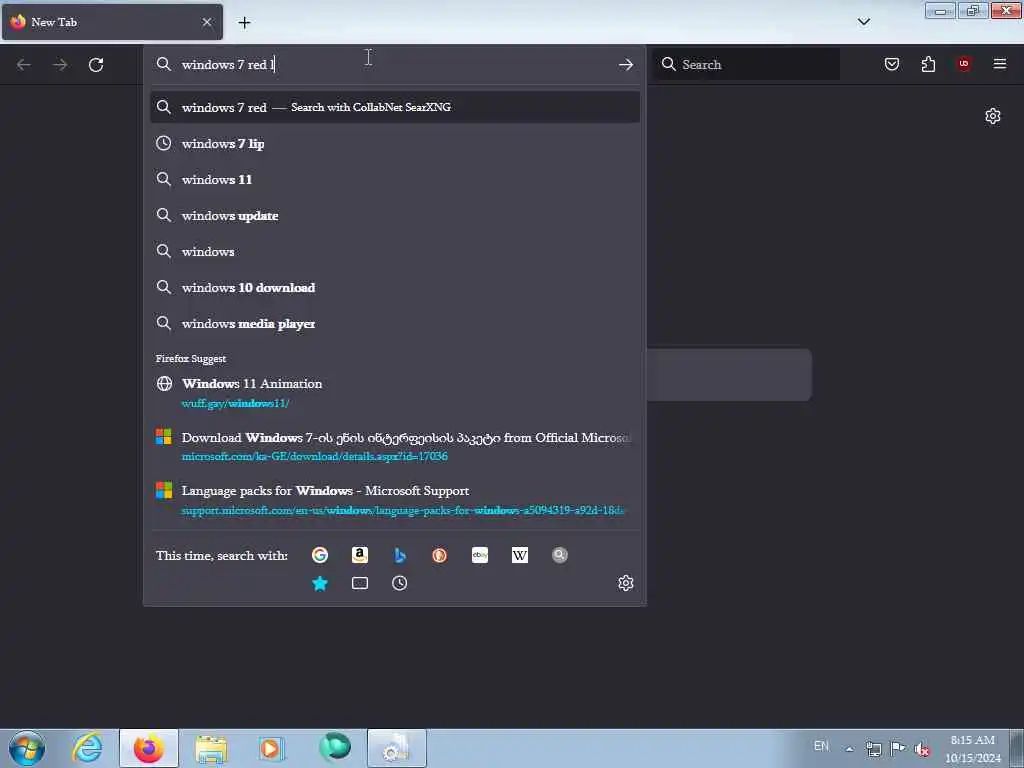Click the Google search engine icon

[x=320, y=555]
